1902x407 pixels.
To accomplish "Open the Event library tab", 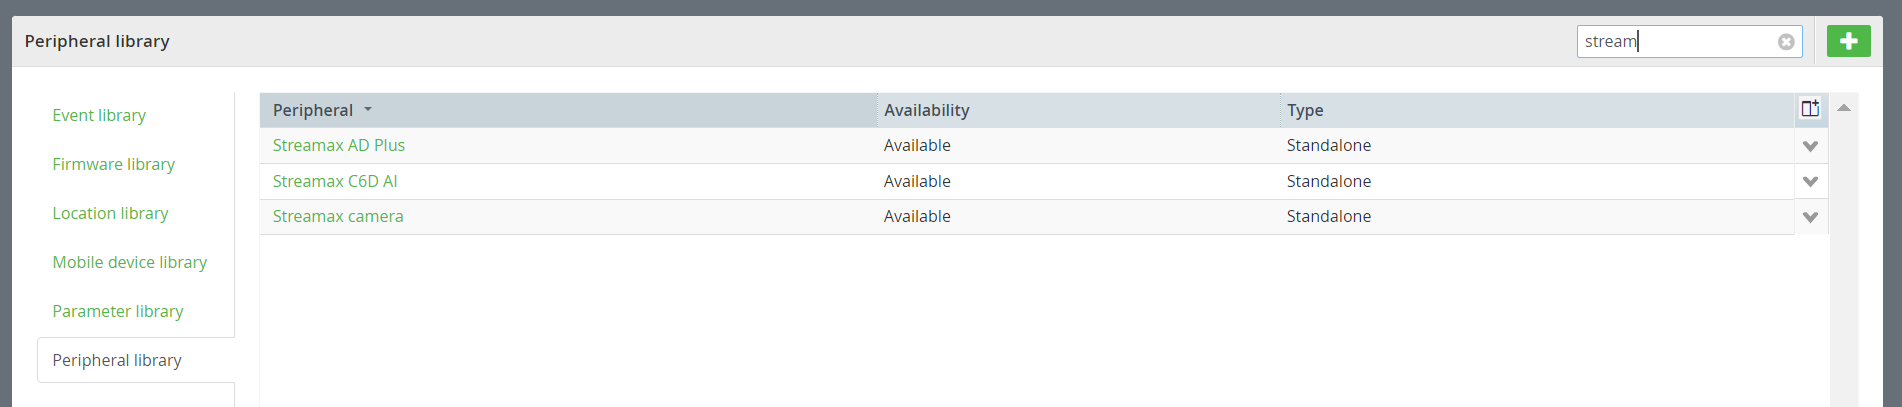I will (x=99, y=115).
